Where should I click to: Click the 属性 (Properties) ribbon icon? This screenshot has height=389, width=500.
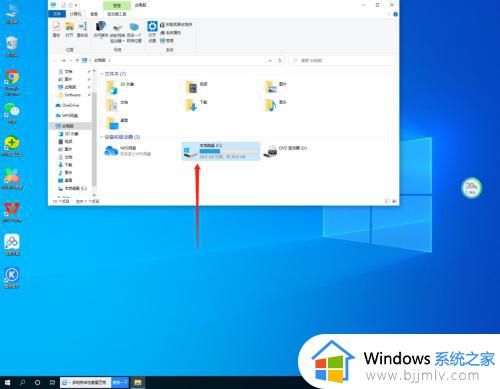pyautogui.click(x=56, y=29)
